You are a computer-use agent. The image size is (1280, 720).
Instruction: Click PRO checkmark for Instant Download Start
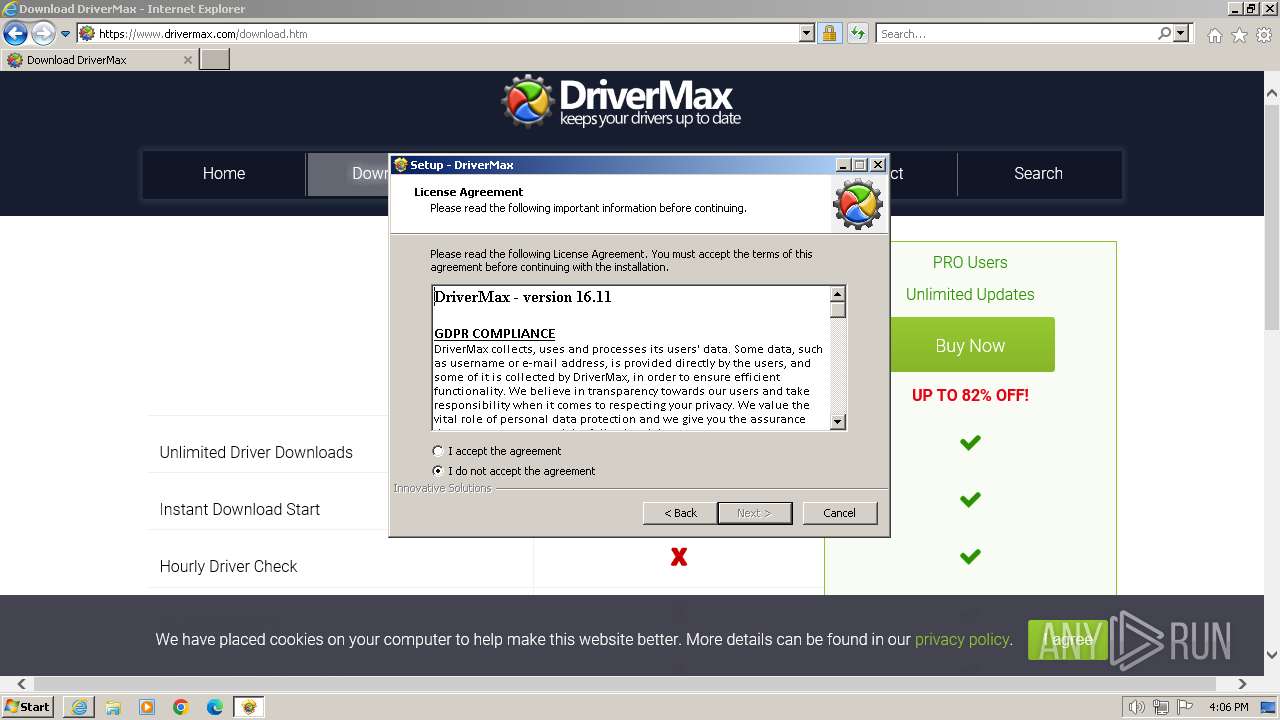coord(970,499)
